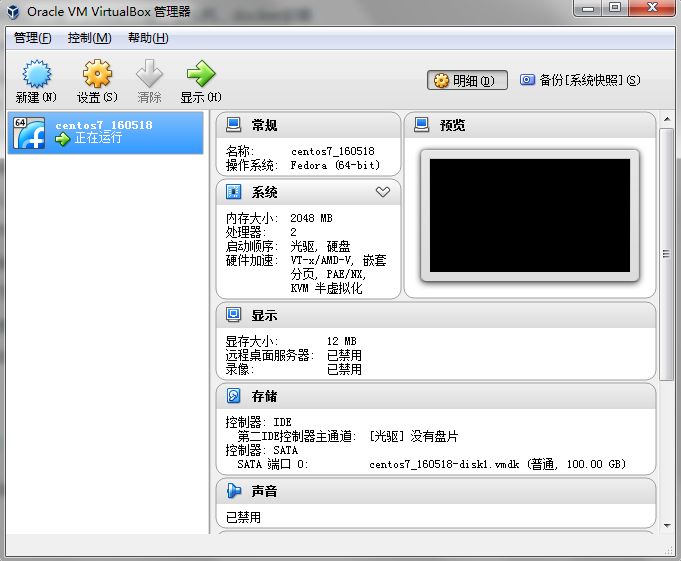
Task: Minimize the VirtualBox manager window
Action: [x=588, y=8]
